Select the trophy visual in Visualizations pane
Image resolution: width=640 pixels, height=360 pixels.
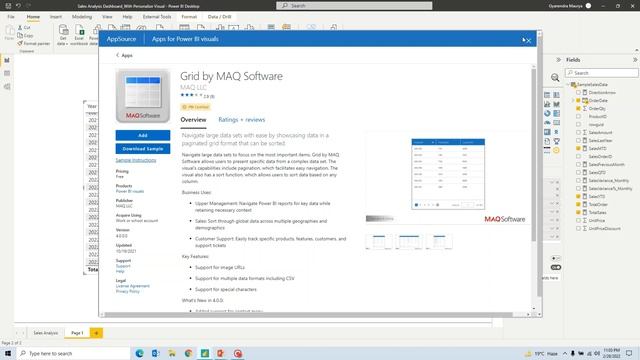(x=556, y=141)
